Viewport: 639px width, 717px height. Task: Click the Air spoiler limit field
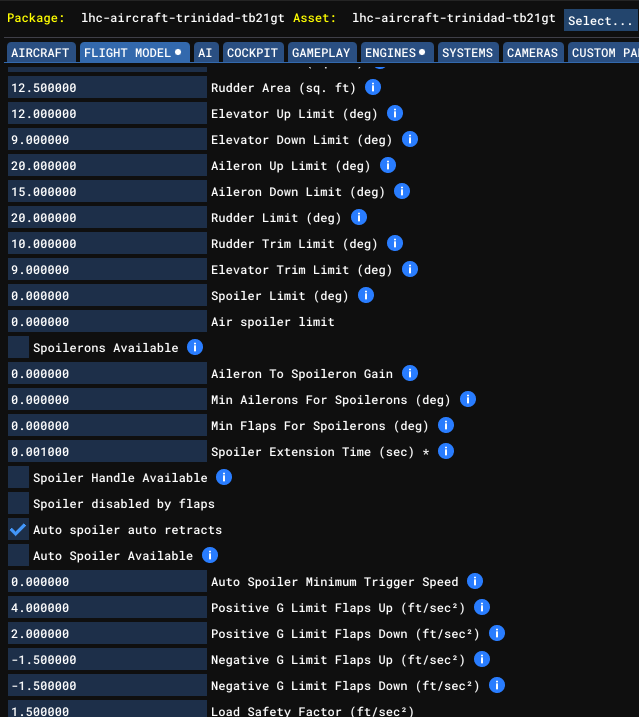107,322
